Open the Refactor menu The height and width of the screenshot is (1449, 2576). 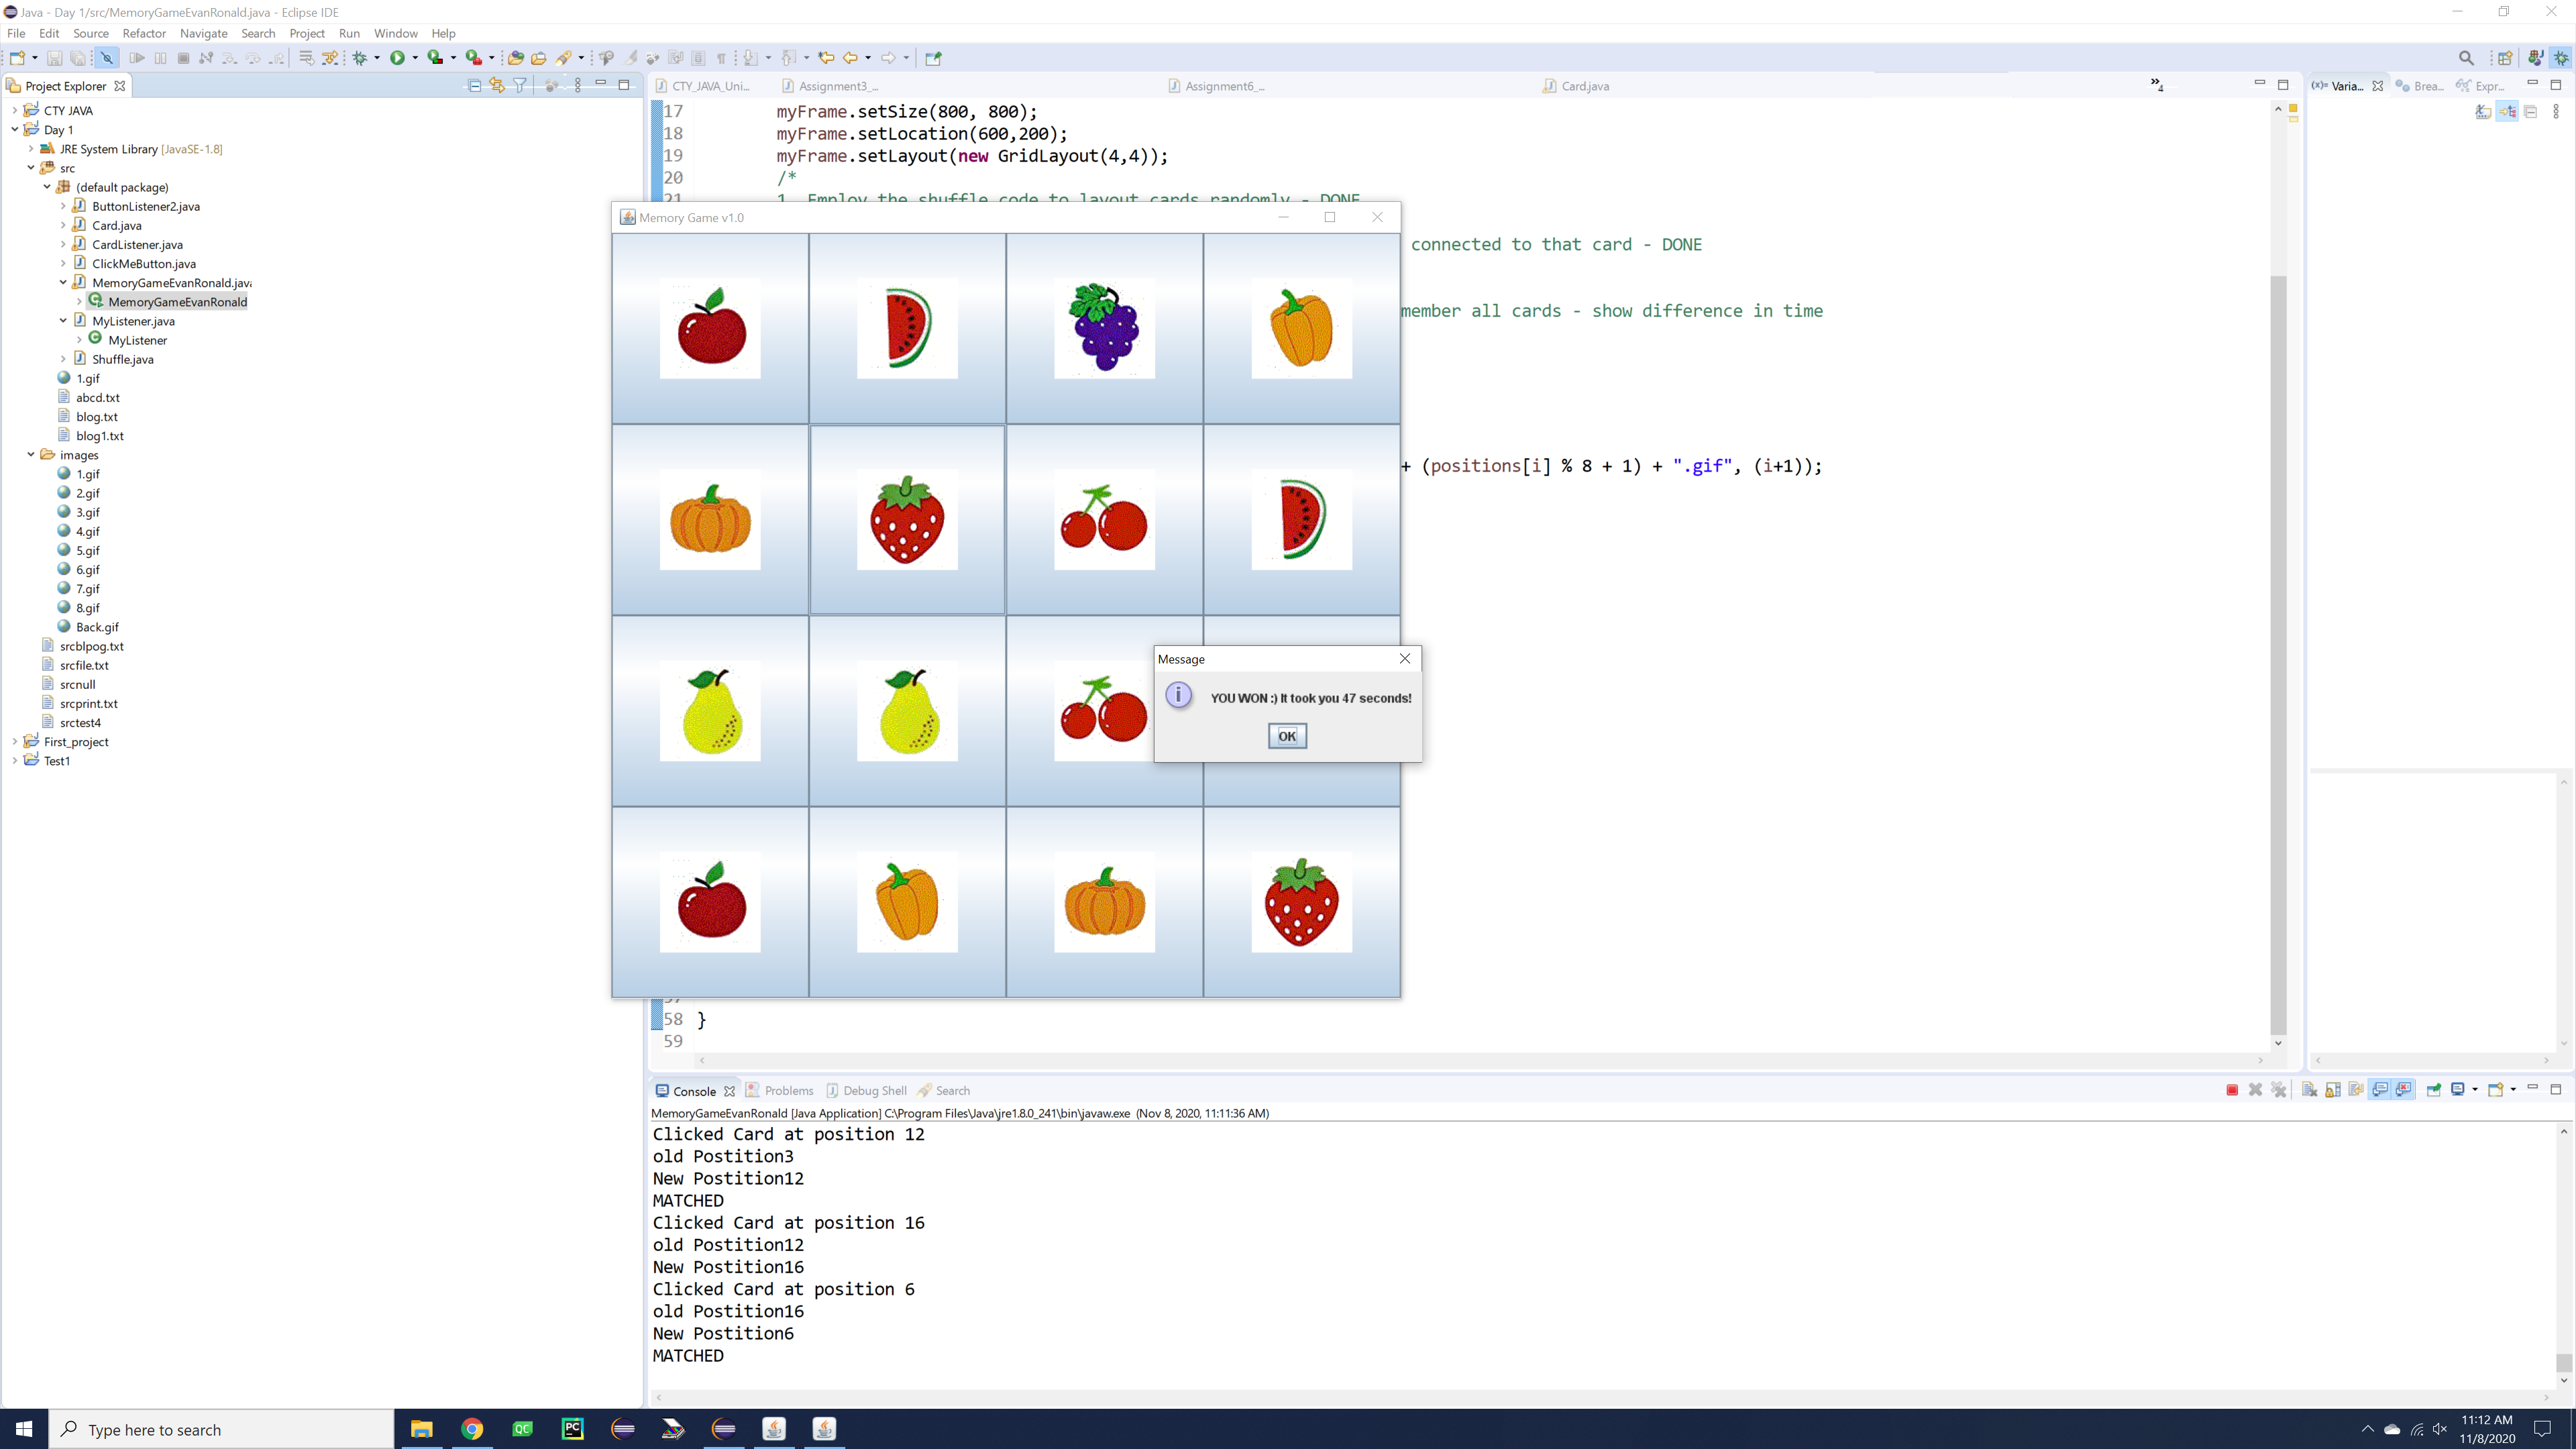click(144, 33)
